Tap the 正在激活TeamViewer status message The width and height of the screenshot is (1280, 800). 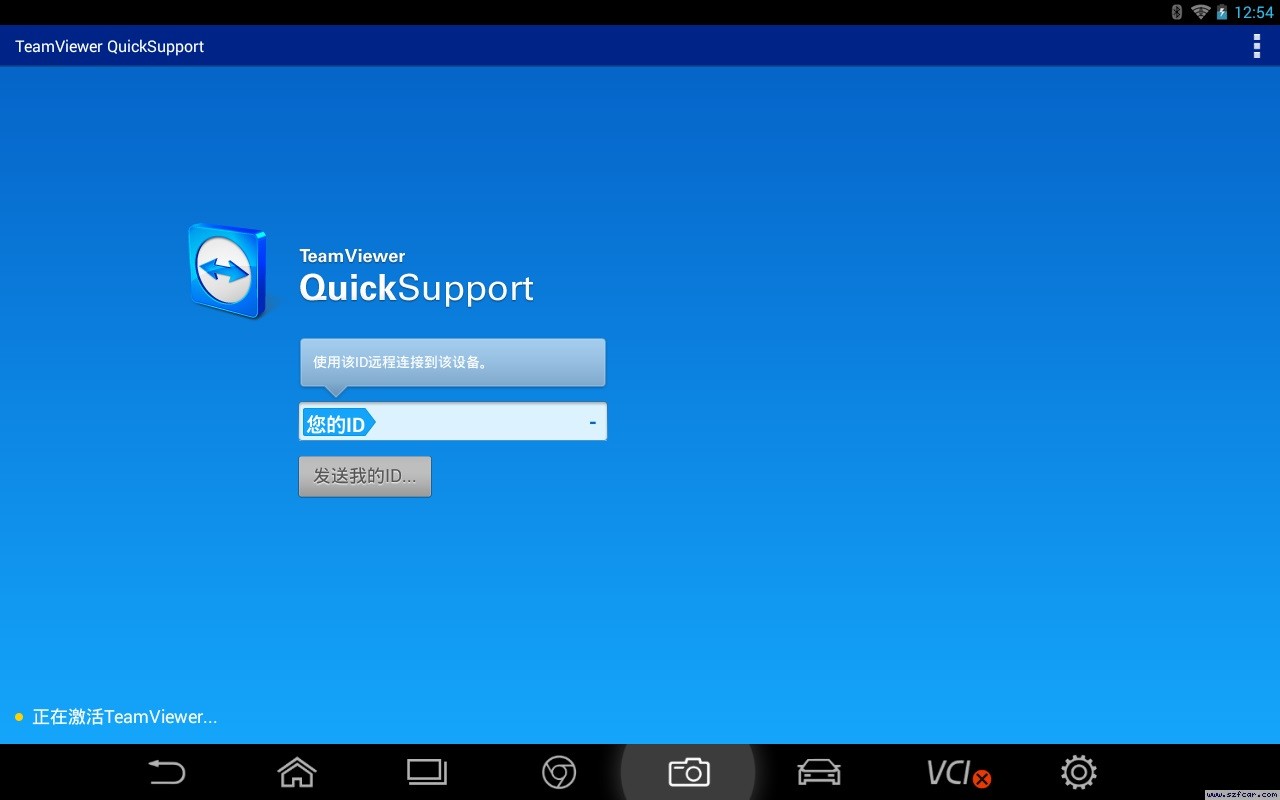125,717
